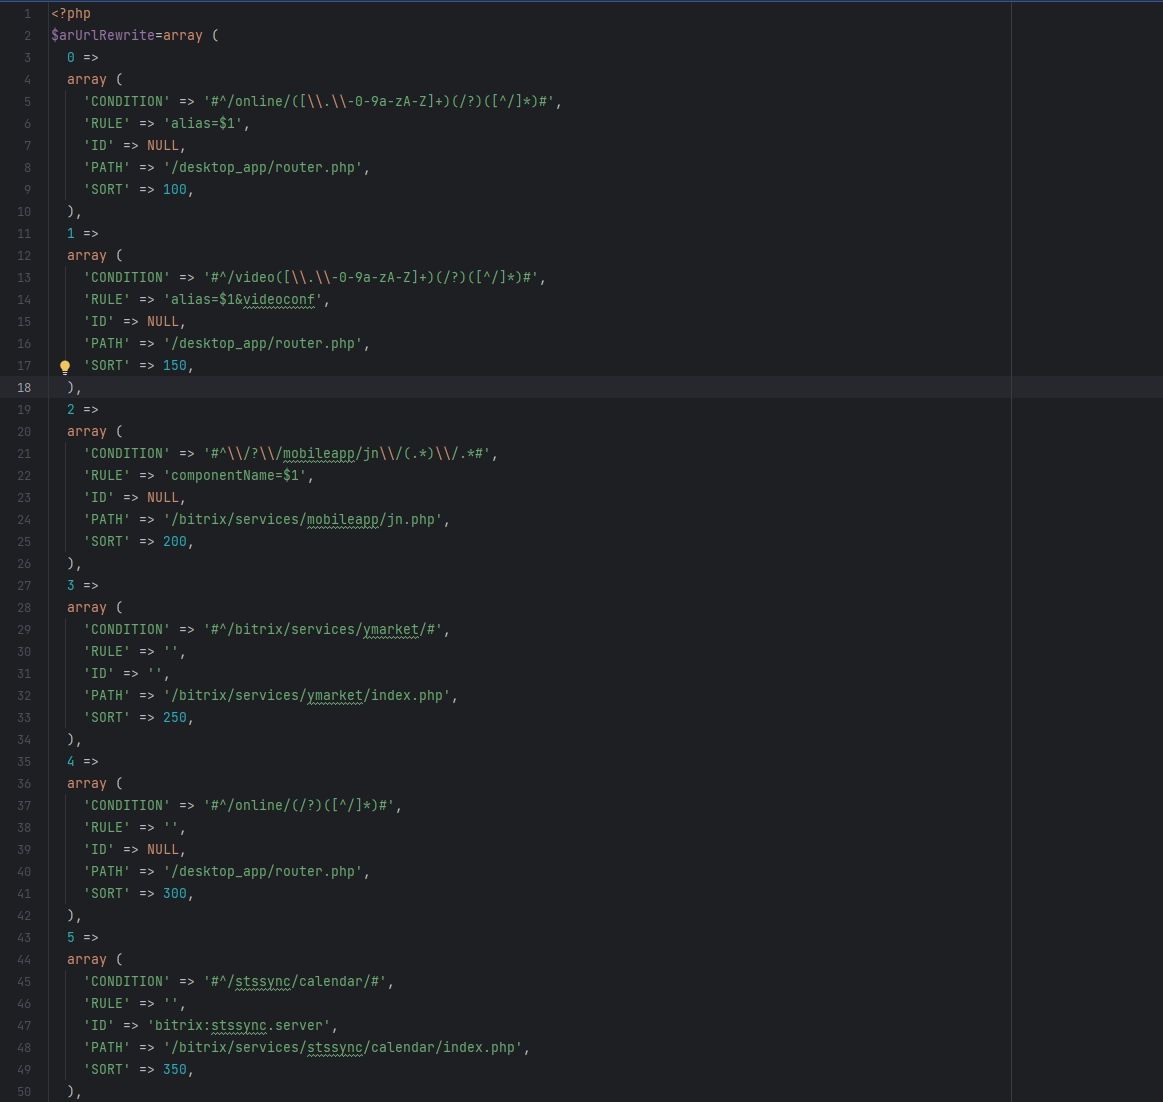The width and height of the screenshot is (1163, 1102).
Task: Select the SORT value 100
Action: [175, 190]
